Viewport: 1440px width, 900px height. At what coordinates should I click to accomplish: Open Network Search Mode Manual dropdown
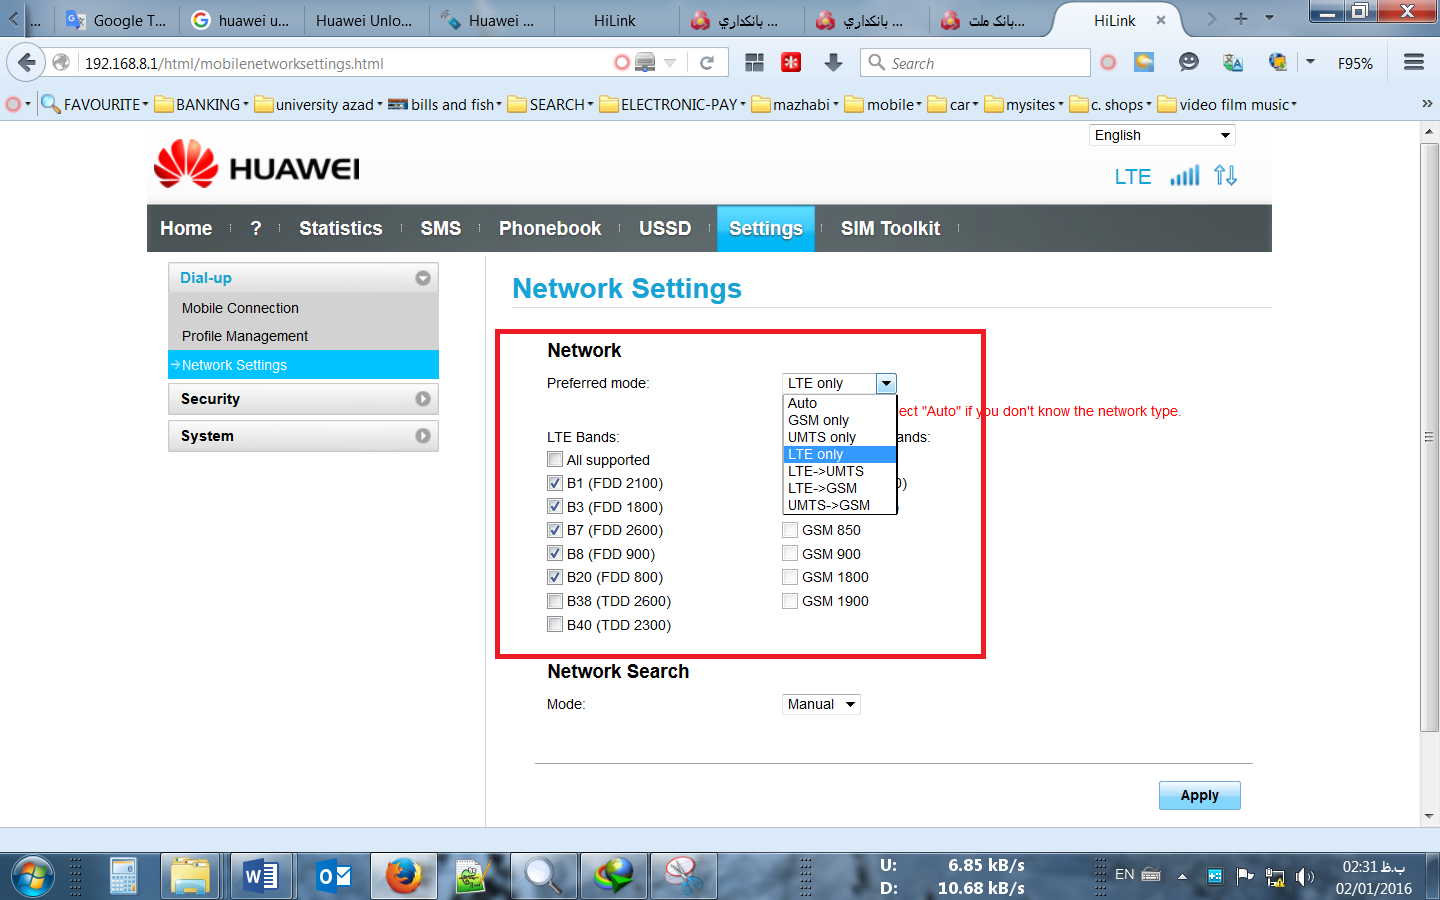point(821,704)
